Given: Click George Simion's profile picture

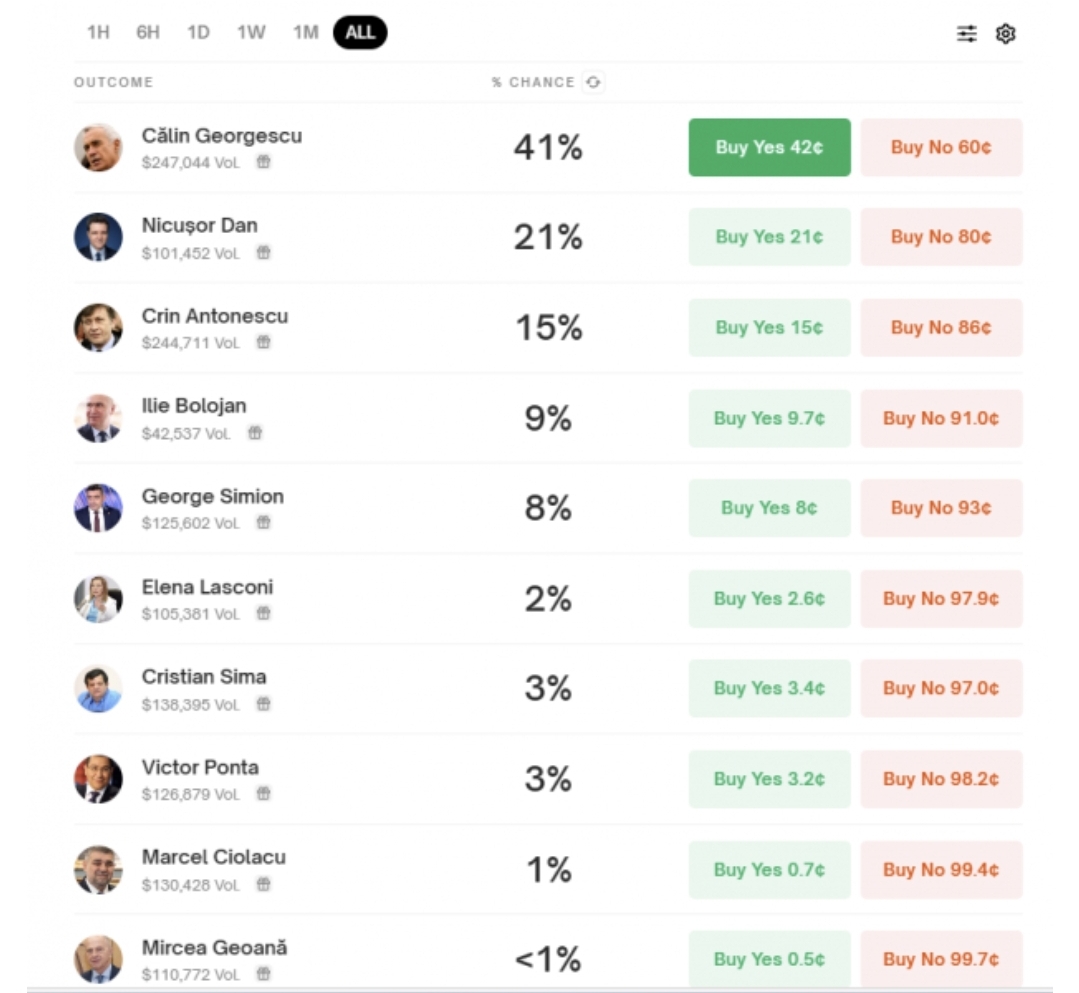Looking at the screenshot, I should click(x=98, y=508).
